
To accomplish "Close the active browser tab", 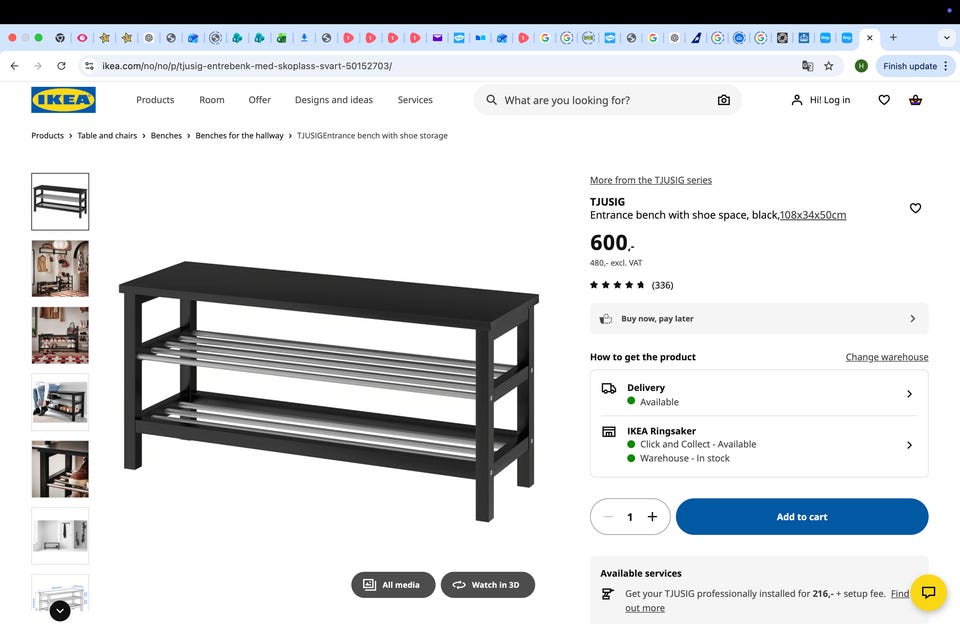I will (869, 37).
